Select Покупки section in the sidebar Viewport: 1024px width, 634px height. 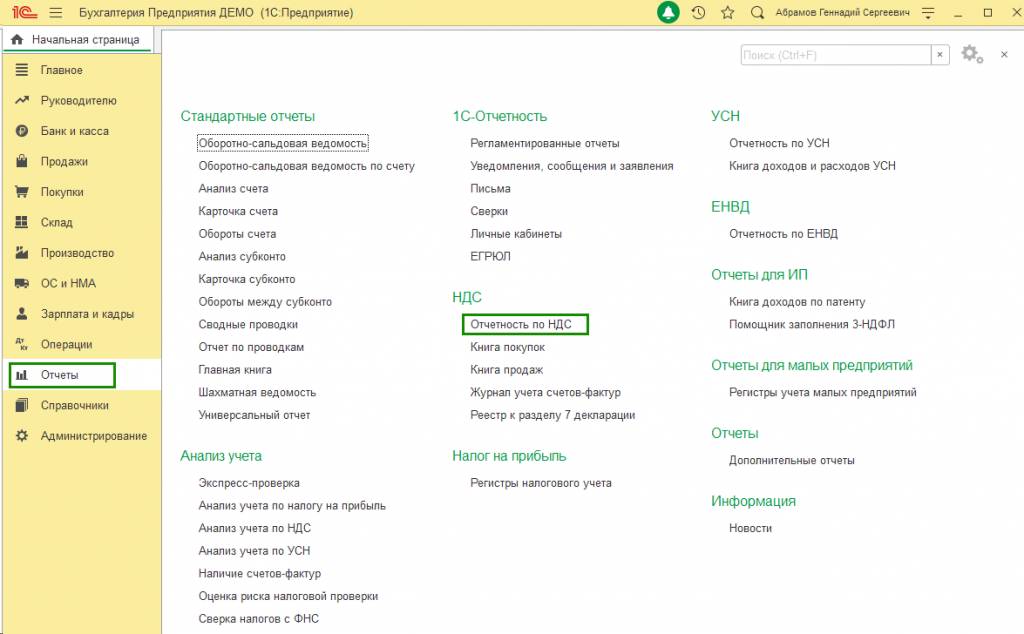[62, 192]
